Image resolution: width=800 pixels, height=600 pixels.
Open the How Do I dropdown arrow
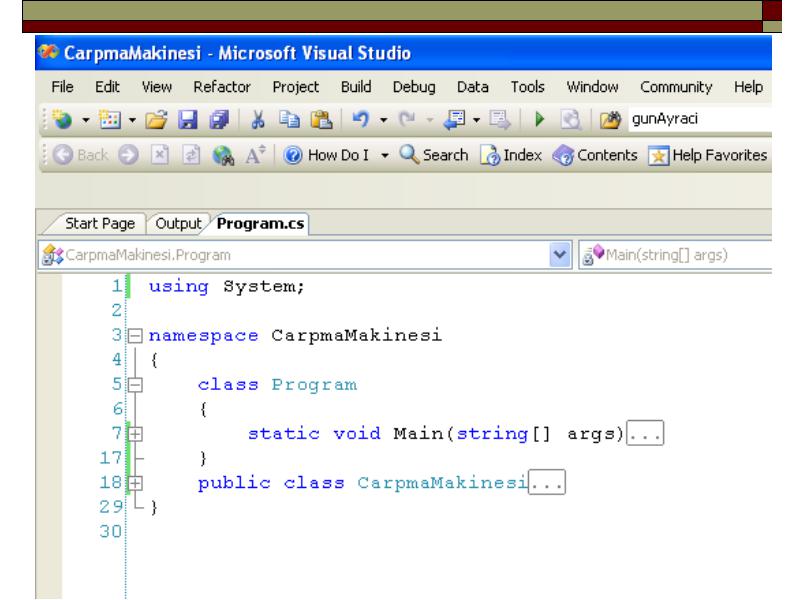385,155
